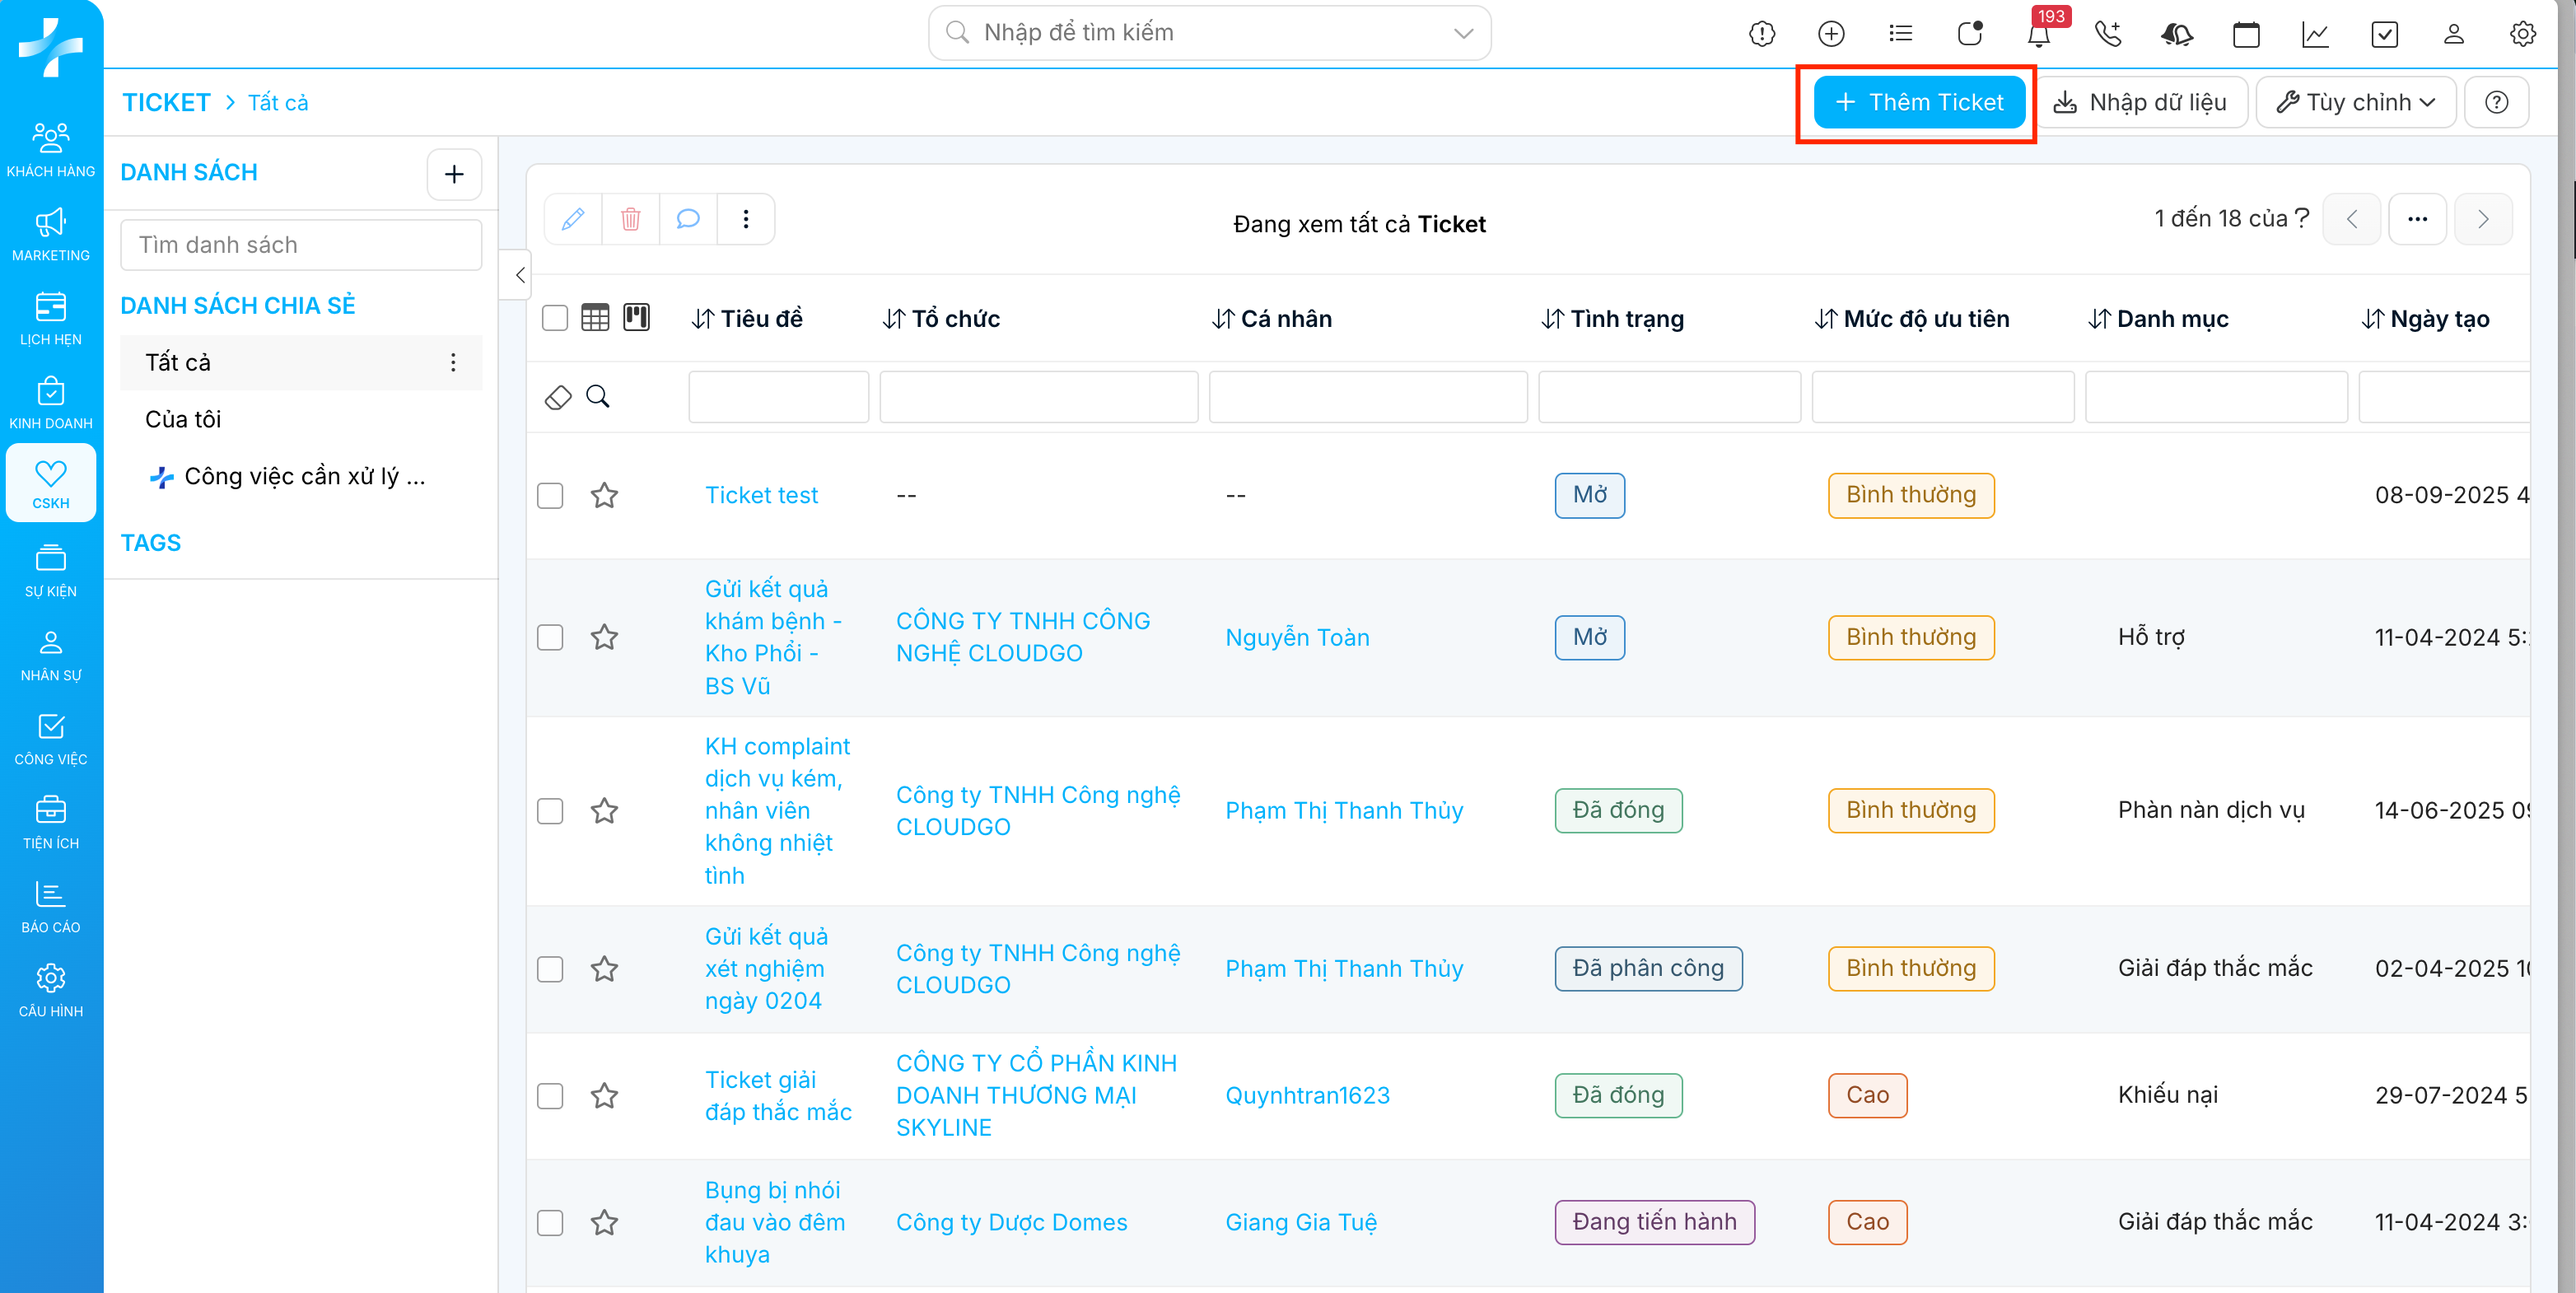The height and width of the screenshot is (1293, 2576).
Task: Expand the Tùy chỉnh dropdown
Action: pyautogui.click(x=2356, y=102)
